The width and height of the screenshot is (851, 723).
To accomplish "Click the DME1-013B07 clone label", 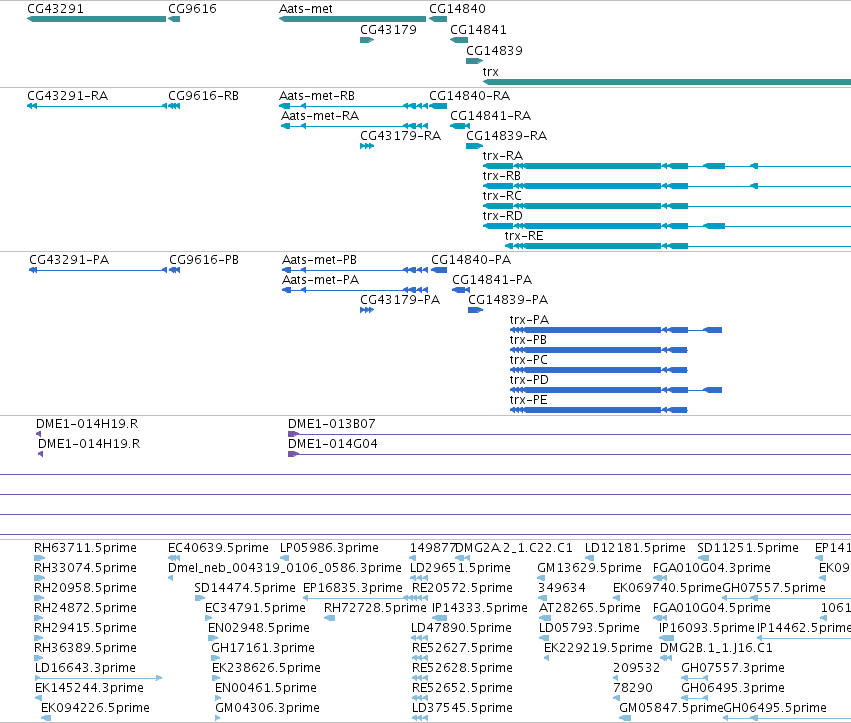I will (x=331, y=424).
